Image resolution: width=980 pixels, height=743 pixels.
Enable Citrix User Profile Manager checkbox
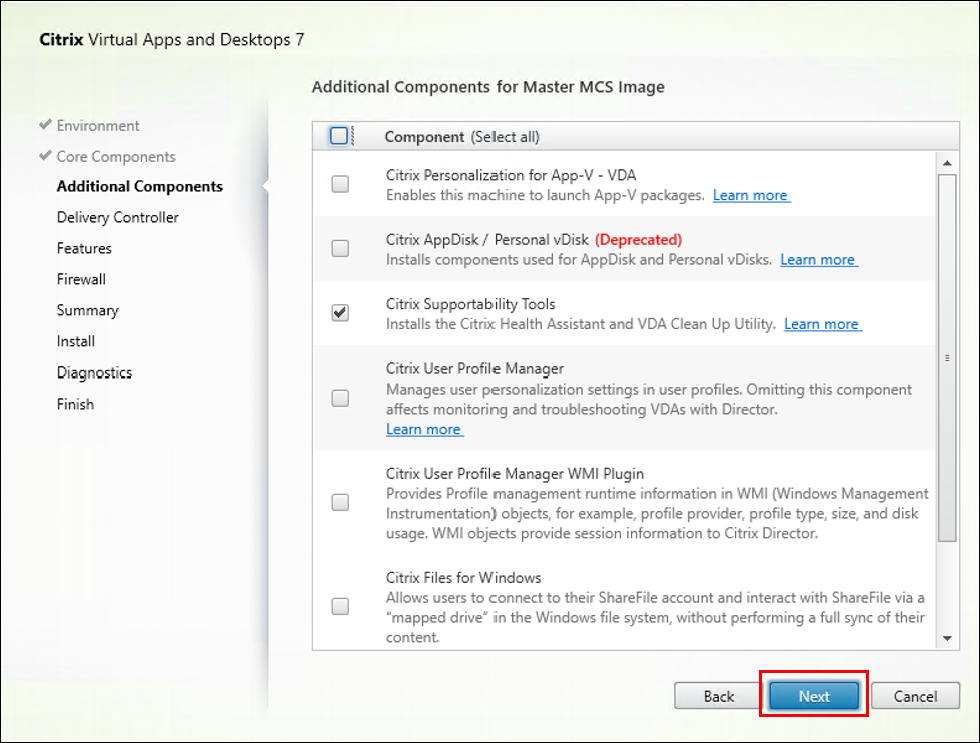click(340, 398)
